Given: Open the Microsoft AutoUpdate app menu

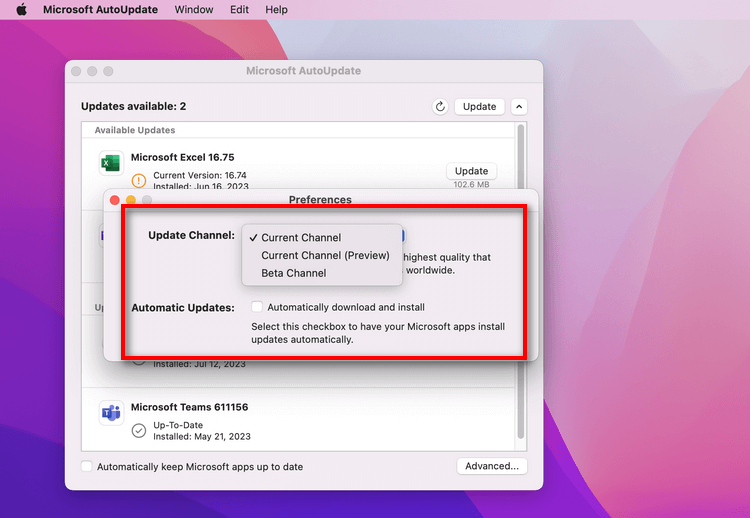Looking at the screenshot, I should [x=101, y=9].
